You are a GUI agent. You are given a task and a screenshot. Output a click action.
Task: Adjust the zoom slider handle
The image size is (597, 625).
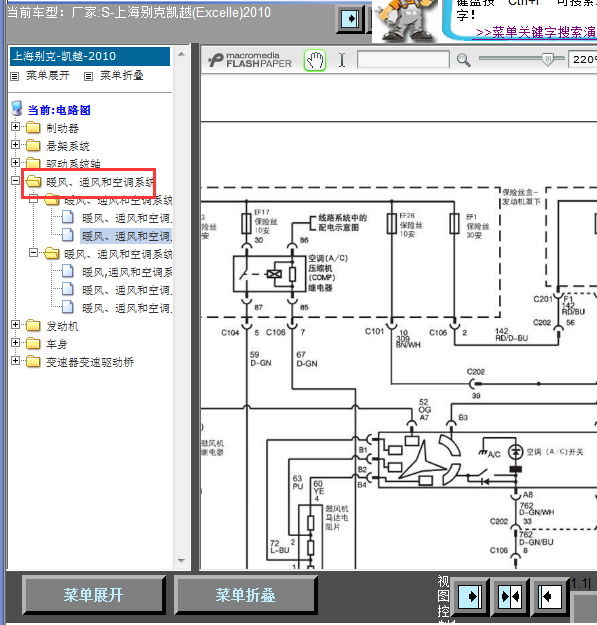tap(548, 59)
